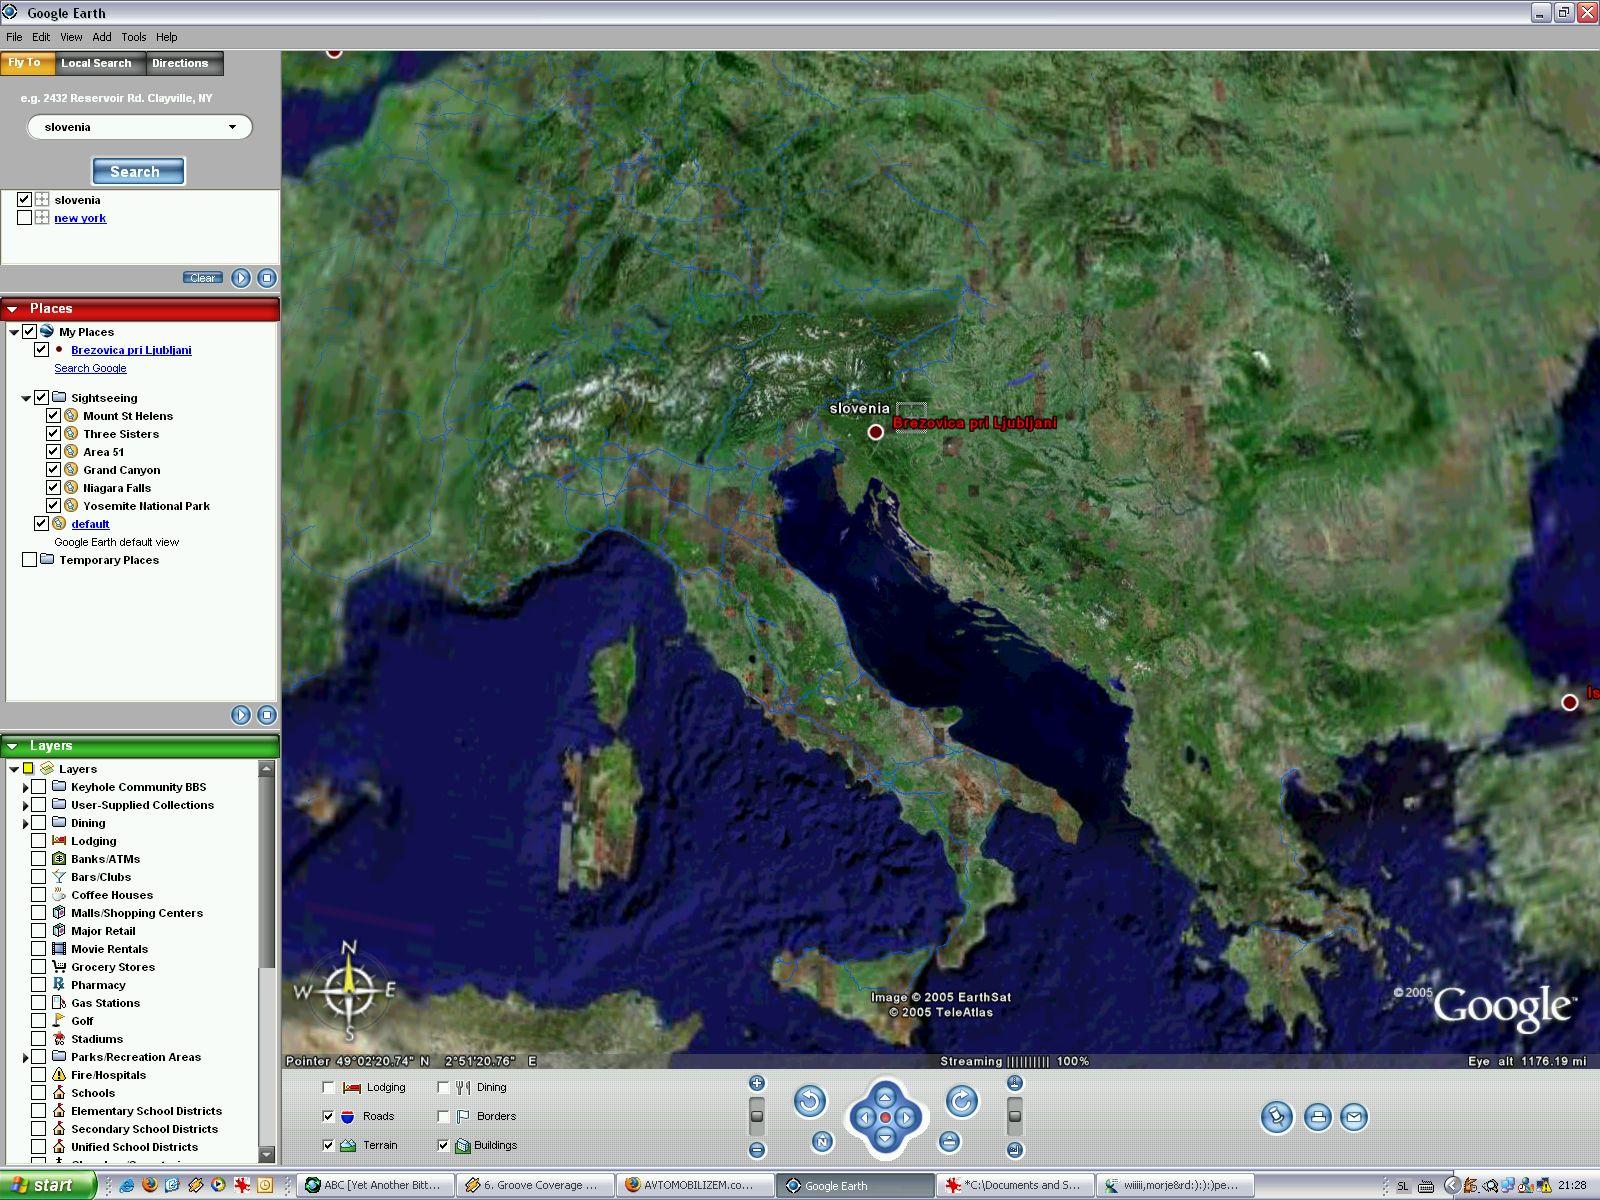Uncheck the slovenia search result
Viewport: 1600px width, 1200px height.
24,200
